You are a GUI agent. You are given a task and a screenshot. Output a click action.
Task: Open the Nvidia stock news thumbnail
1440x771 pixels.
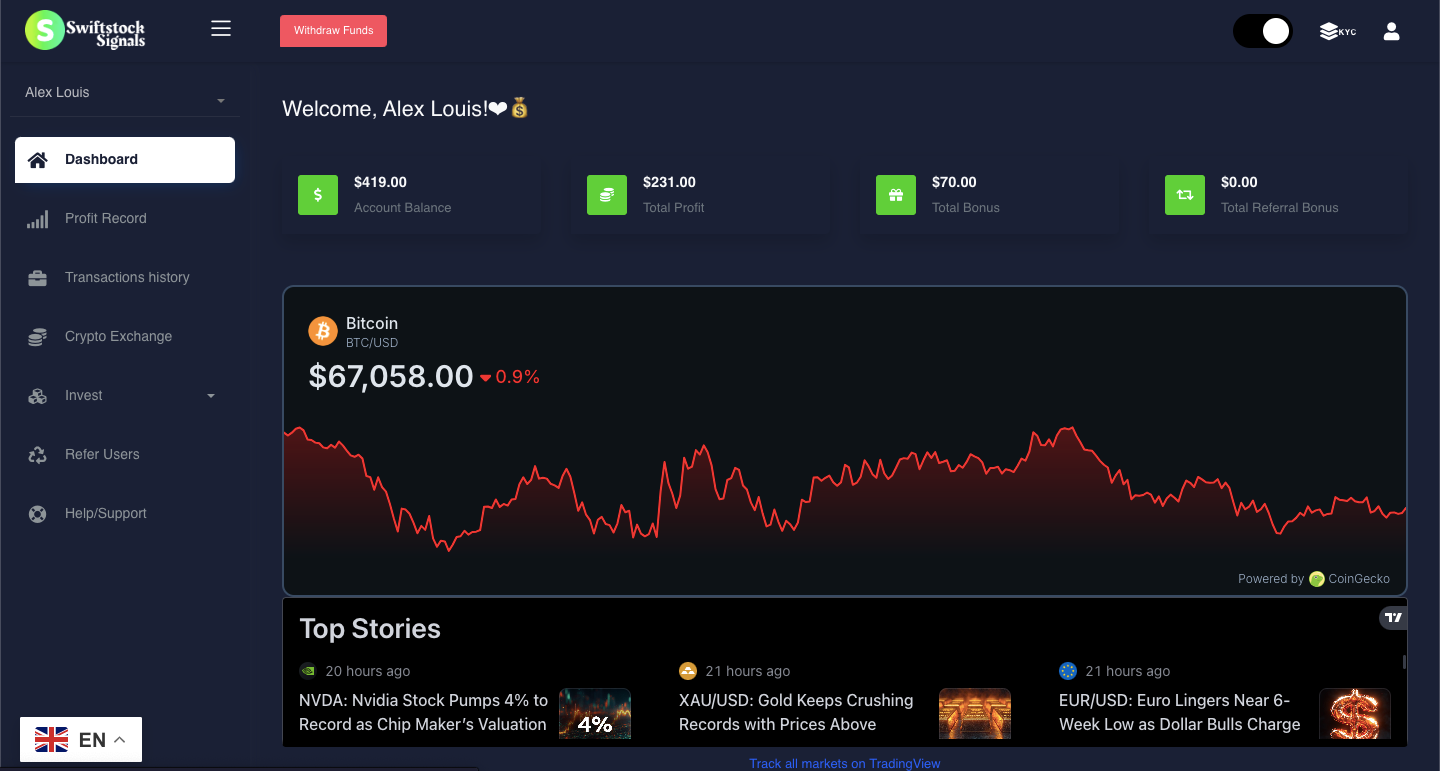click(594, 714)
